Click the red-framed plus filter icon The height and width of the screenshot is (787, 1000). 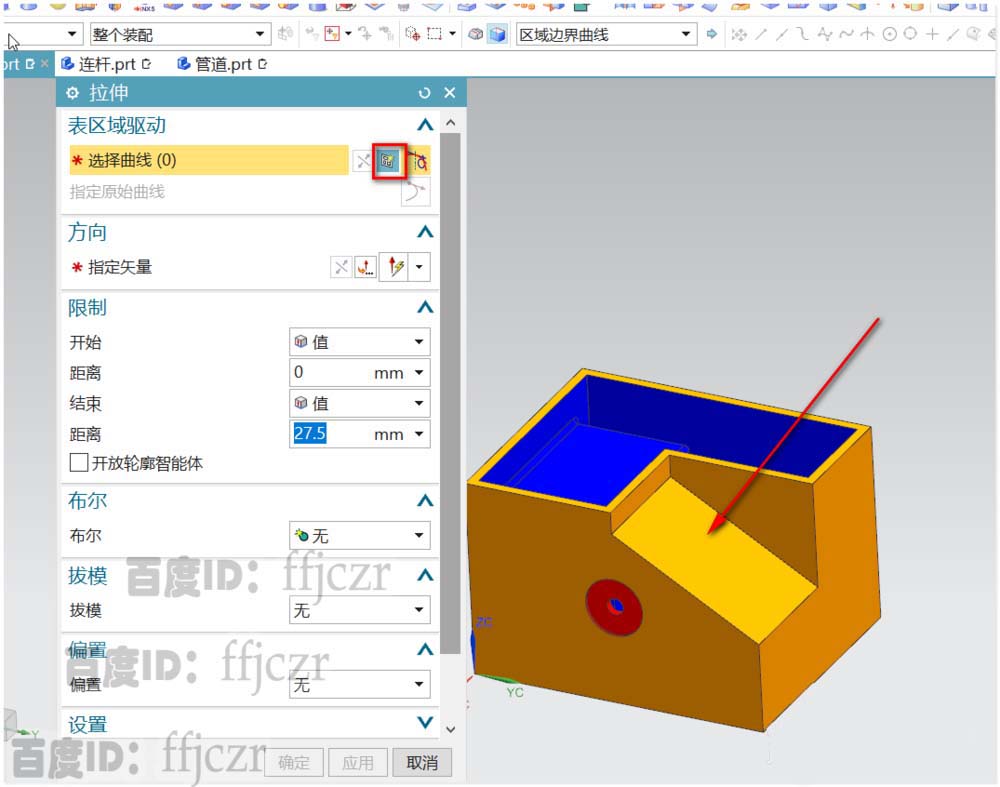pos(332,34)
